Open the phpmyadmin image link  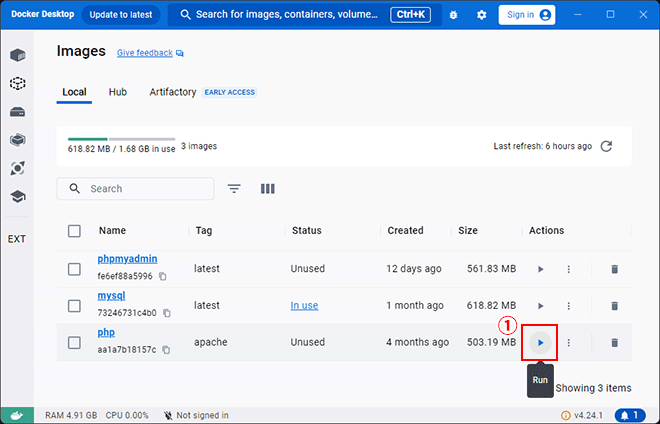click(x=128, y=259)
